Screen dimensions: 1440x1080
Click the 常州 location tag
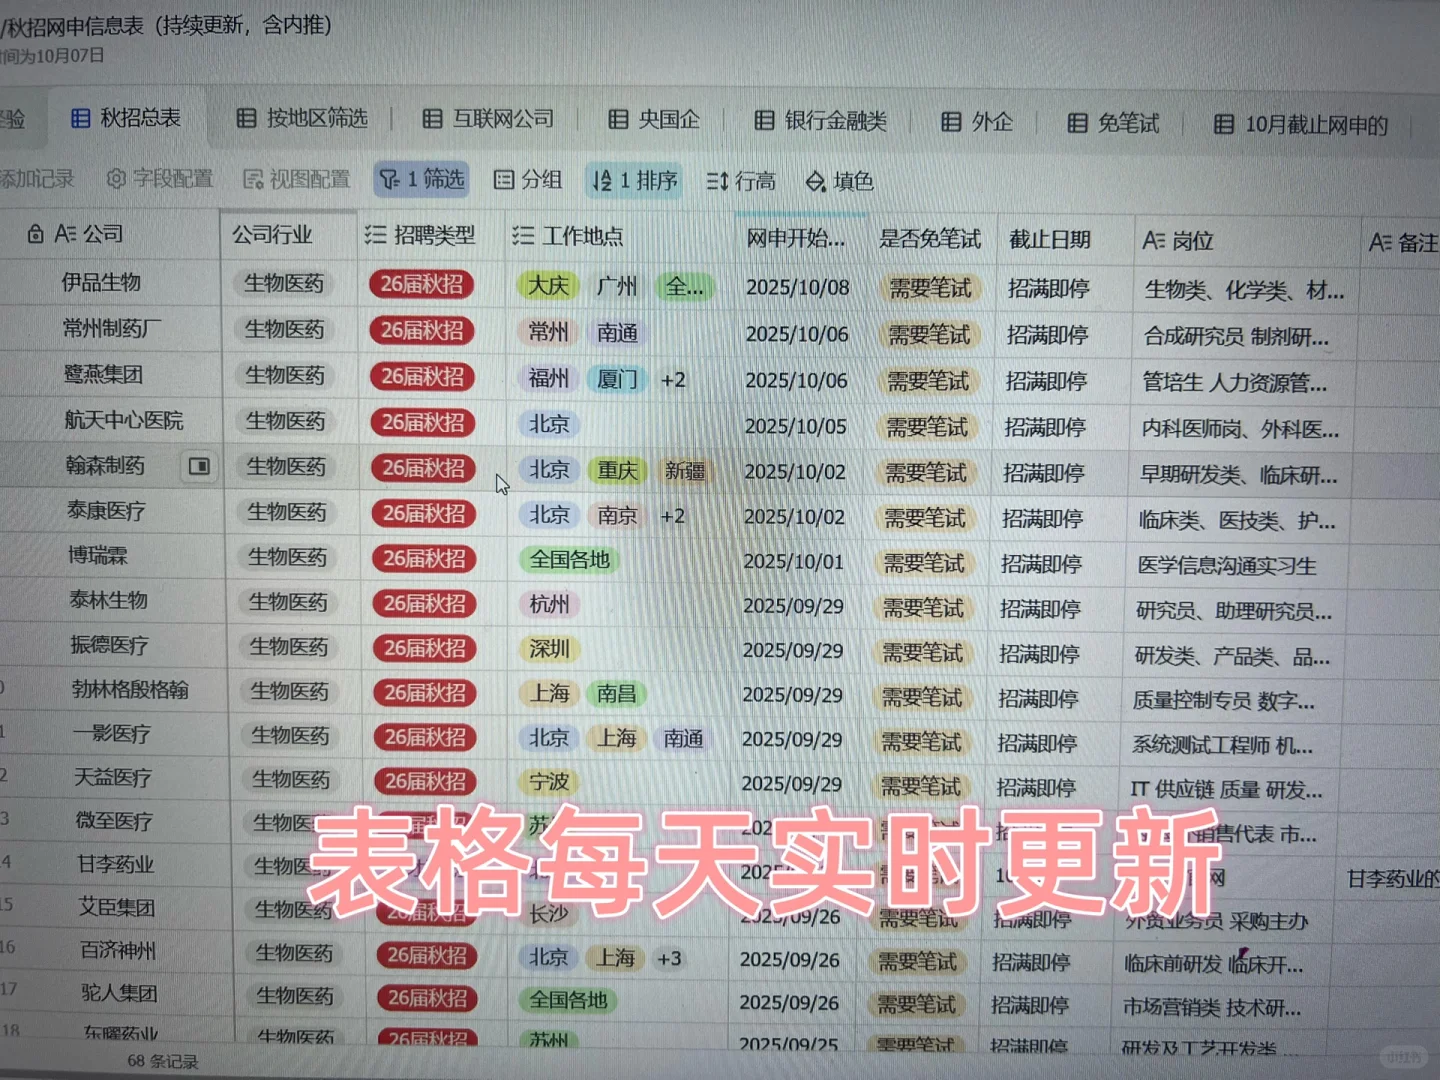tap(548, 332)
